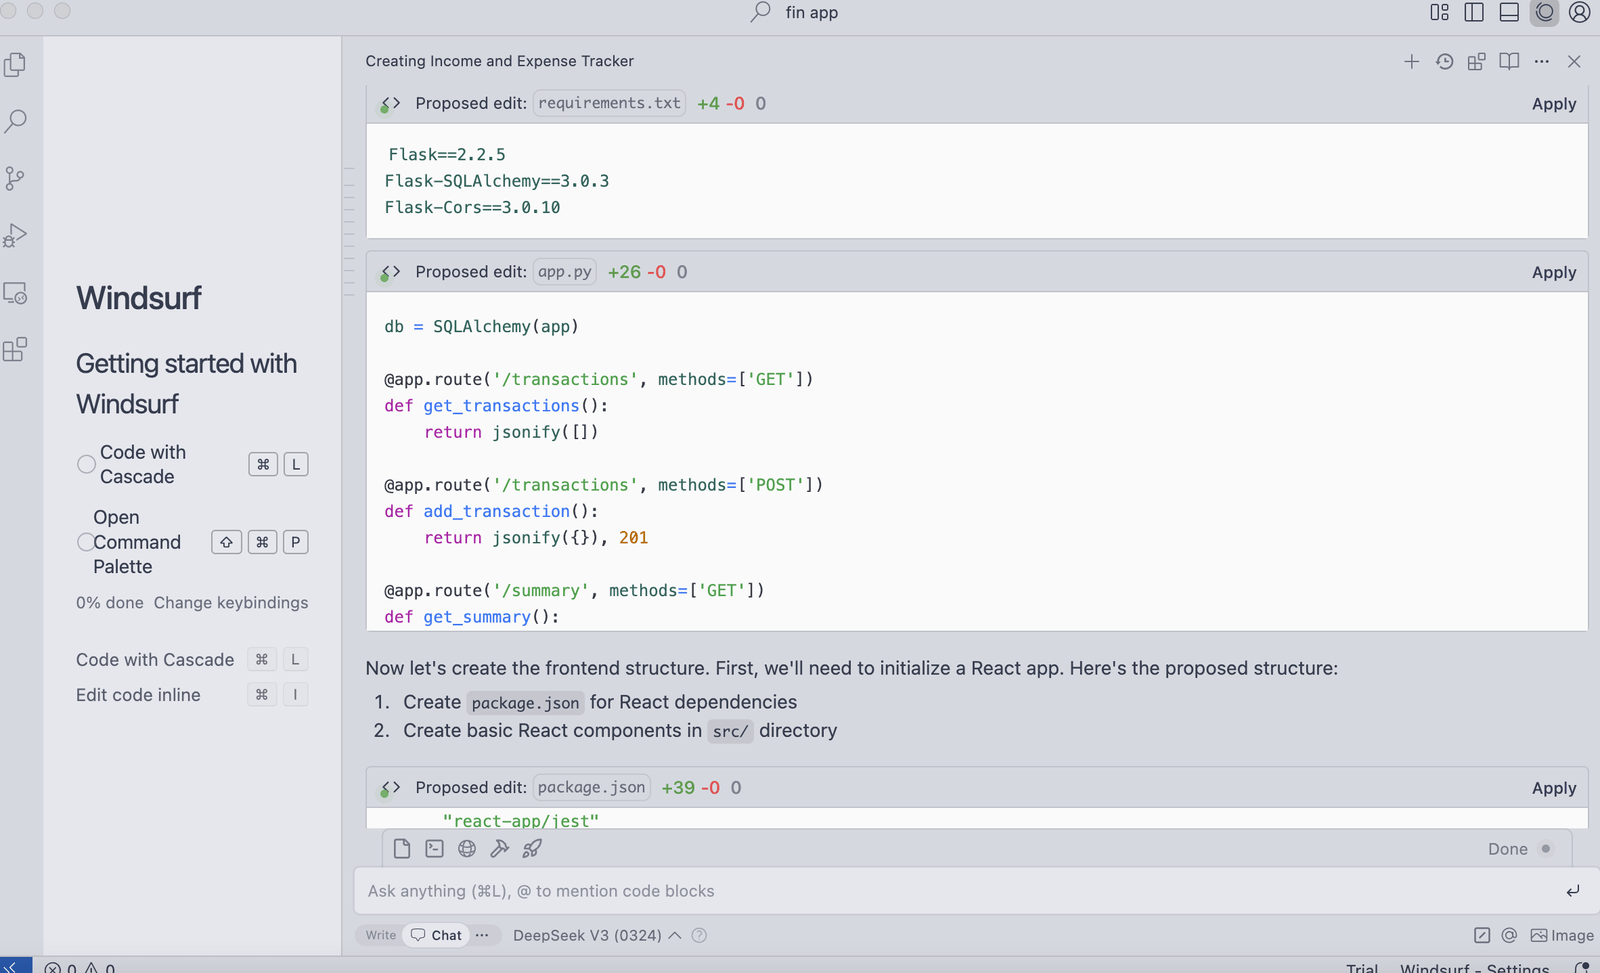The width and height of the screenshot is (1600, 973).
Task: Open the book icon in Cascade header
Action: pos(1509,62)
